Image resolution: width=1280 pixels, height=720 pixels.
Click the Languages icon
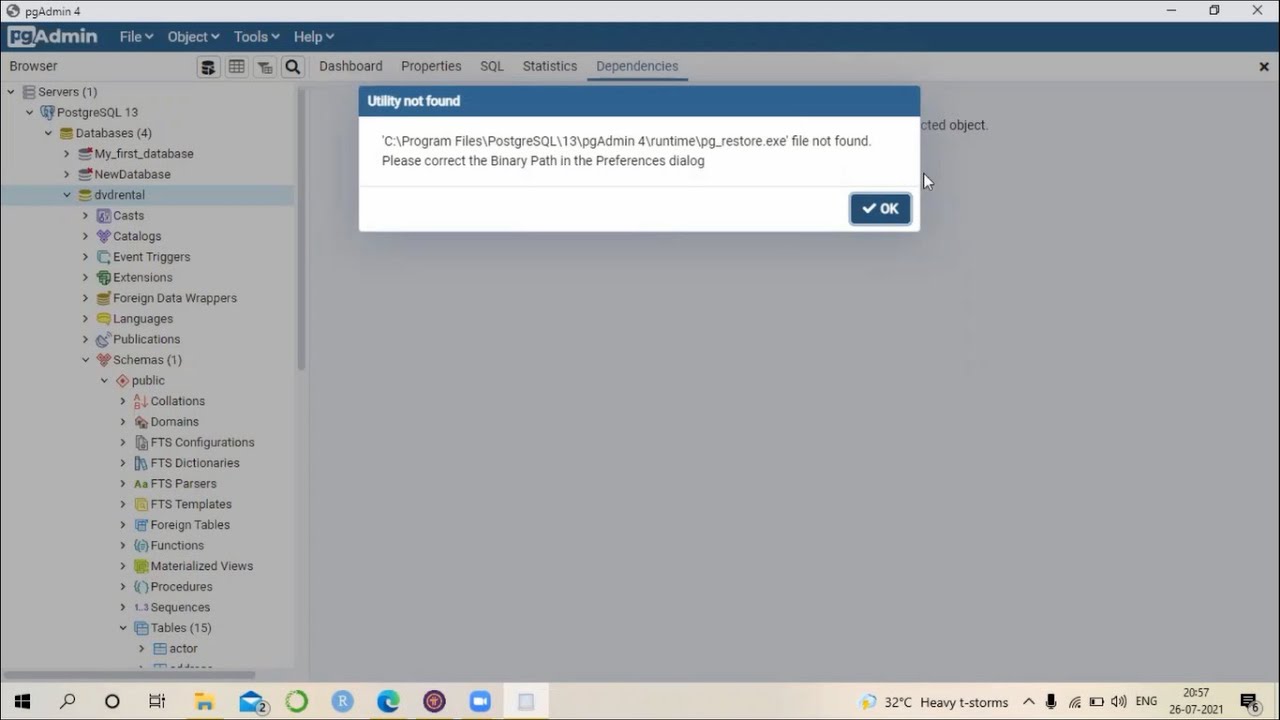coord(103,319)
